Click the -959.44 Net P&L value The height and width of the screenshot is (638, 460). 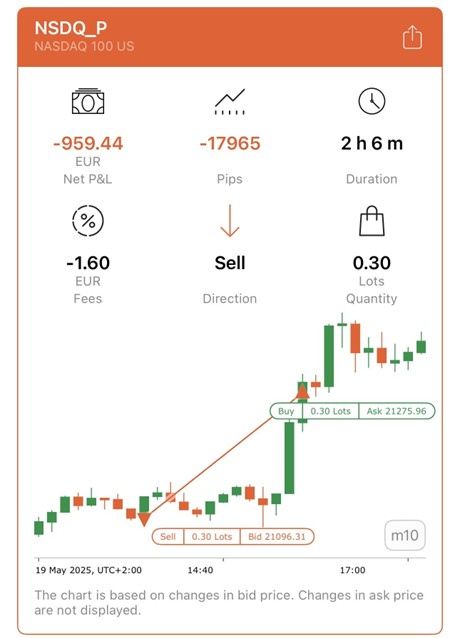pyautogui.click(x=88, y=144)
